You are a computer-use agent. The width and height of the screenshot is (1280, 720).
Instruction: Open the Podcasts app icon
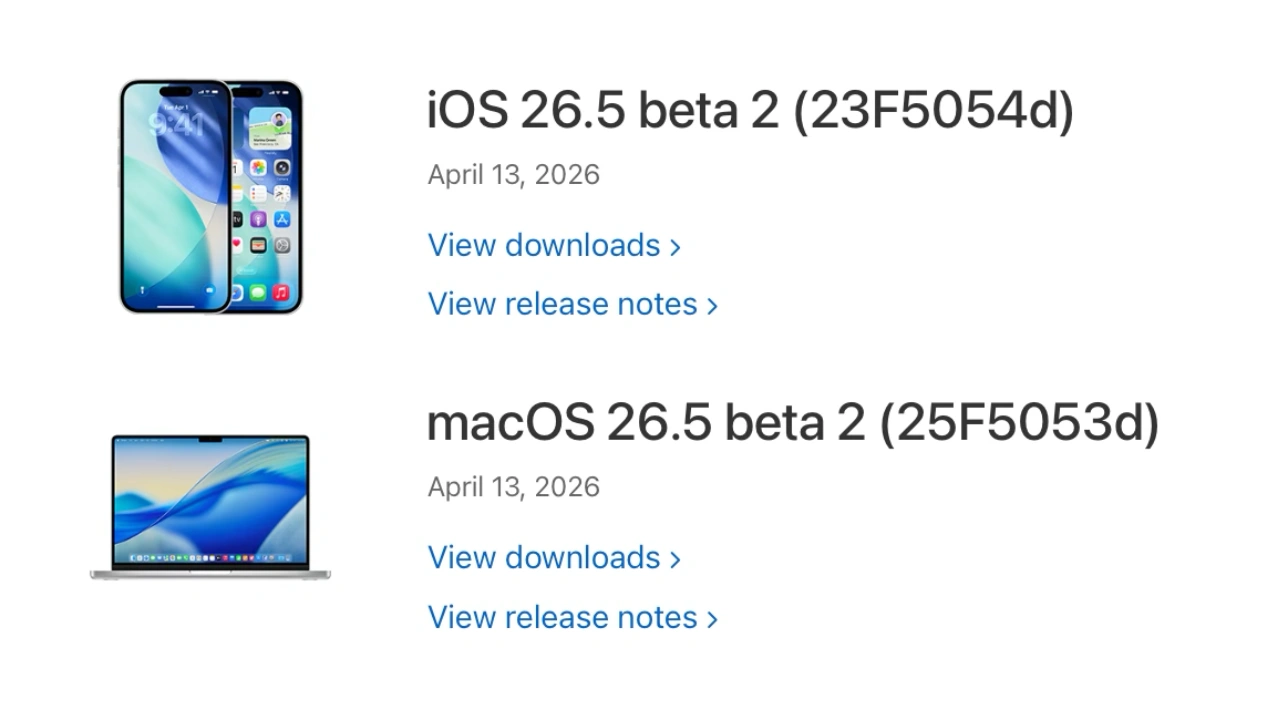259,219
